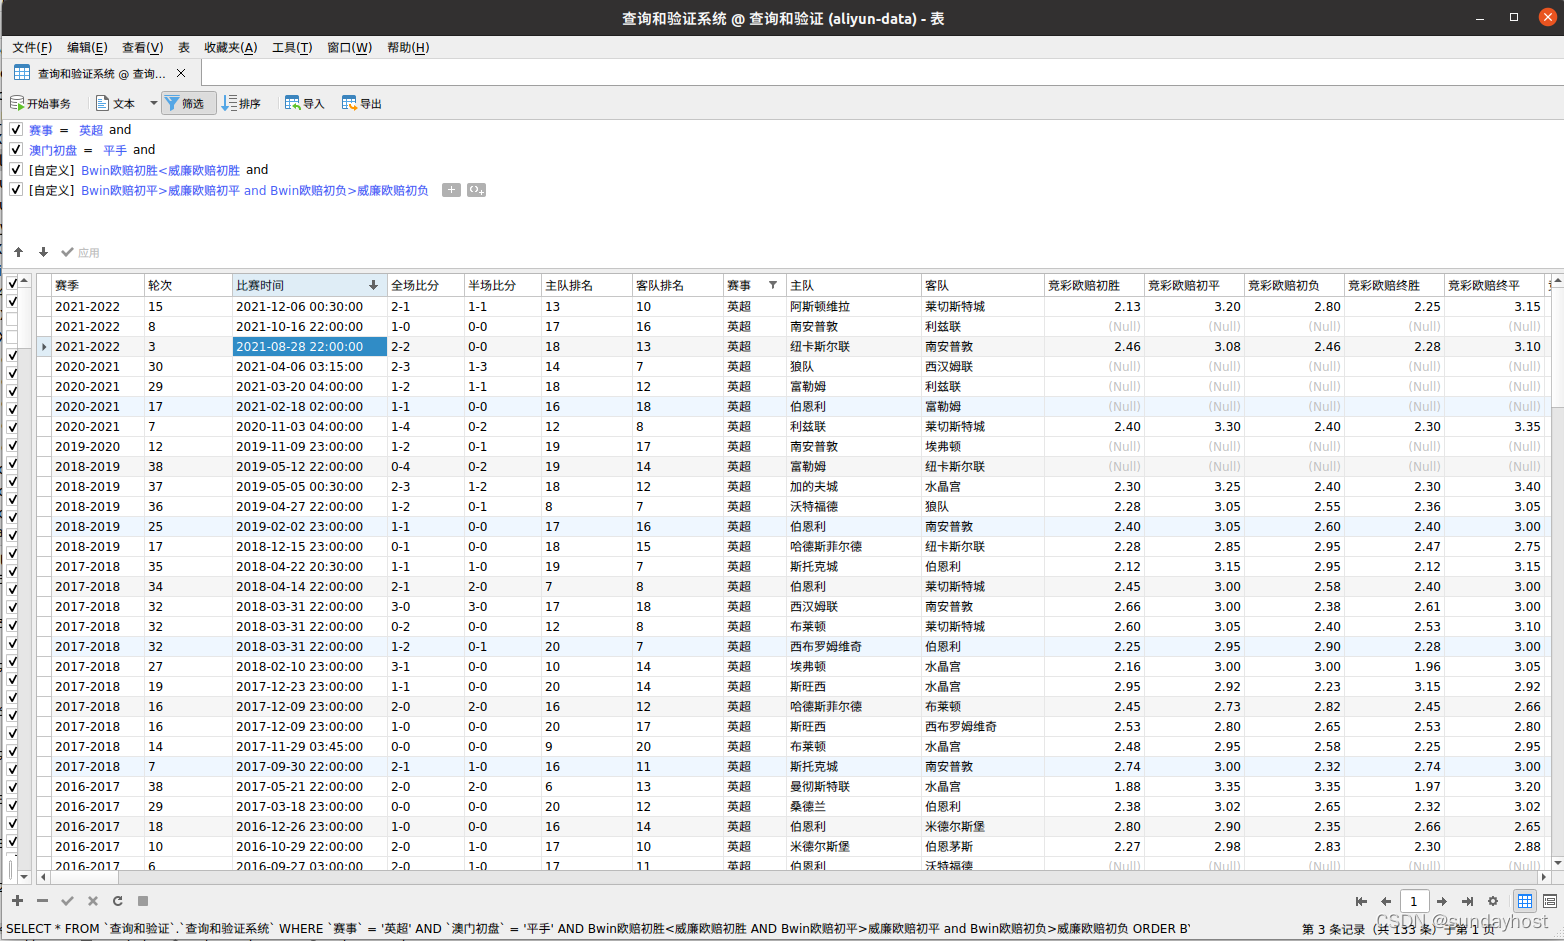Click the add filter group parentheses icon

pos(476,190)
